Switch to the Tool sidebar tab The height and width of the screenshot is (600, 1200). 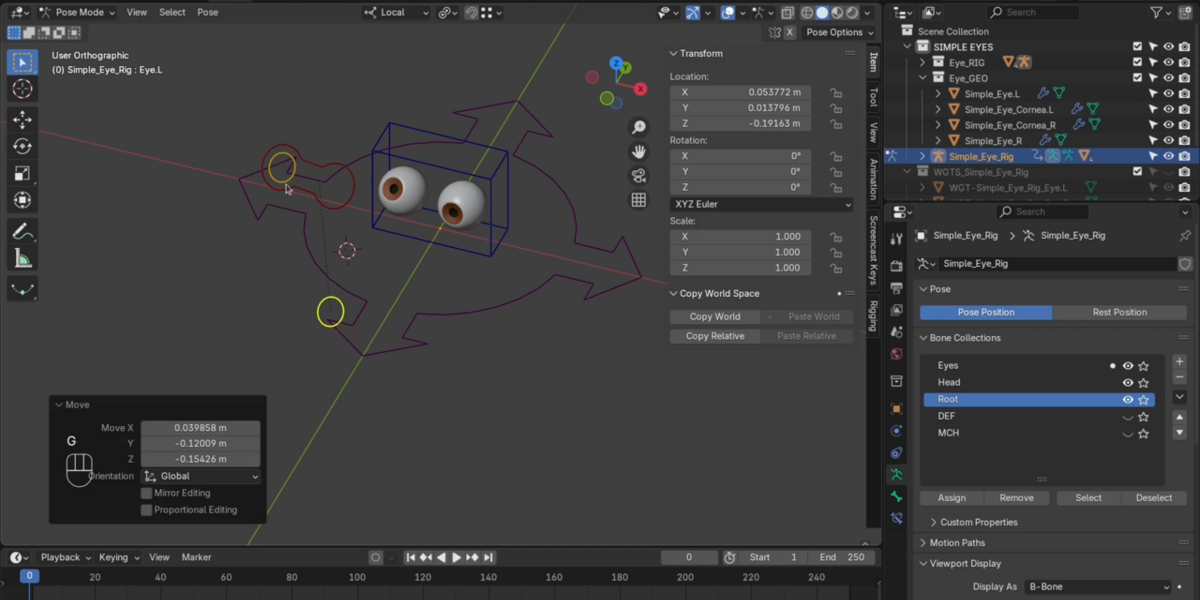click(873, 97)
